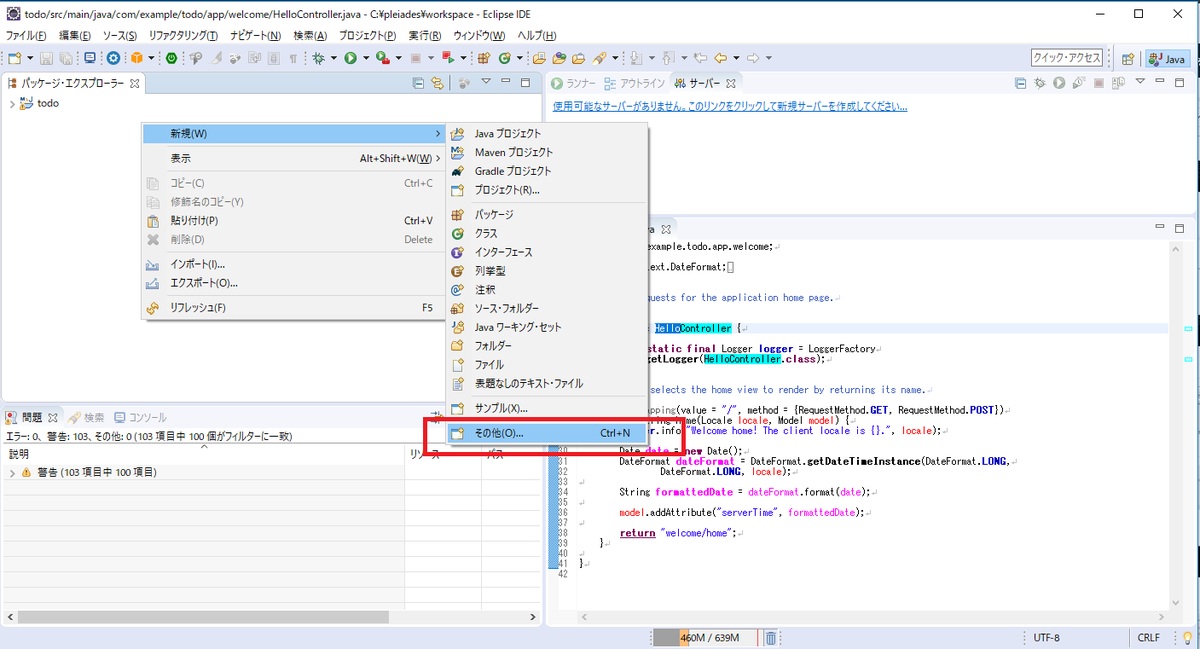
Task: Minimize the Servers view
Action: pos(1158,83)
